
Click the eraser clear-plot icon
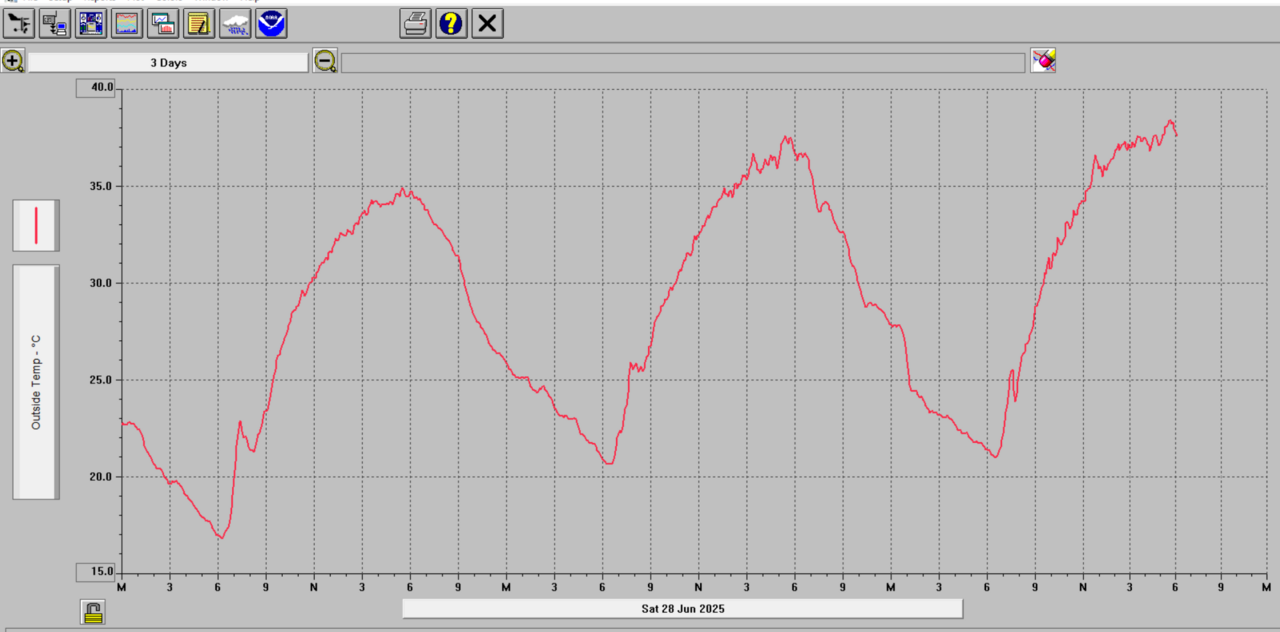point(1043,61)
